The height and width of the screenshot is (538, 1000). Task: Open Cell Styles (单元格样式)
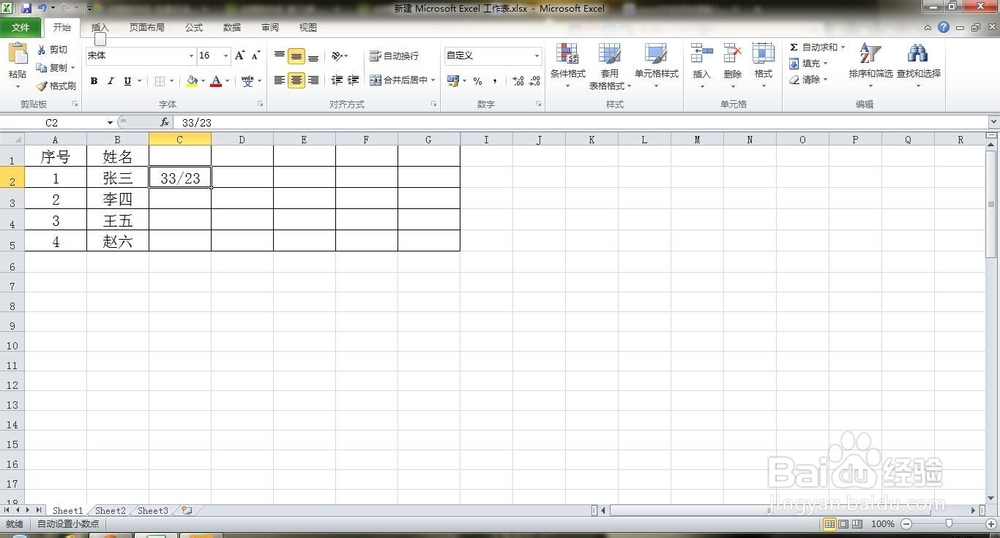coord(656,64)
